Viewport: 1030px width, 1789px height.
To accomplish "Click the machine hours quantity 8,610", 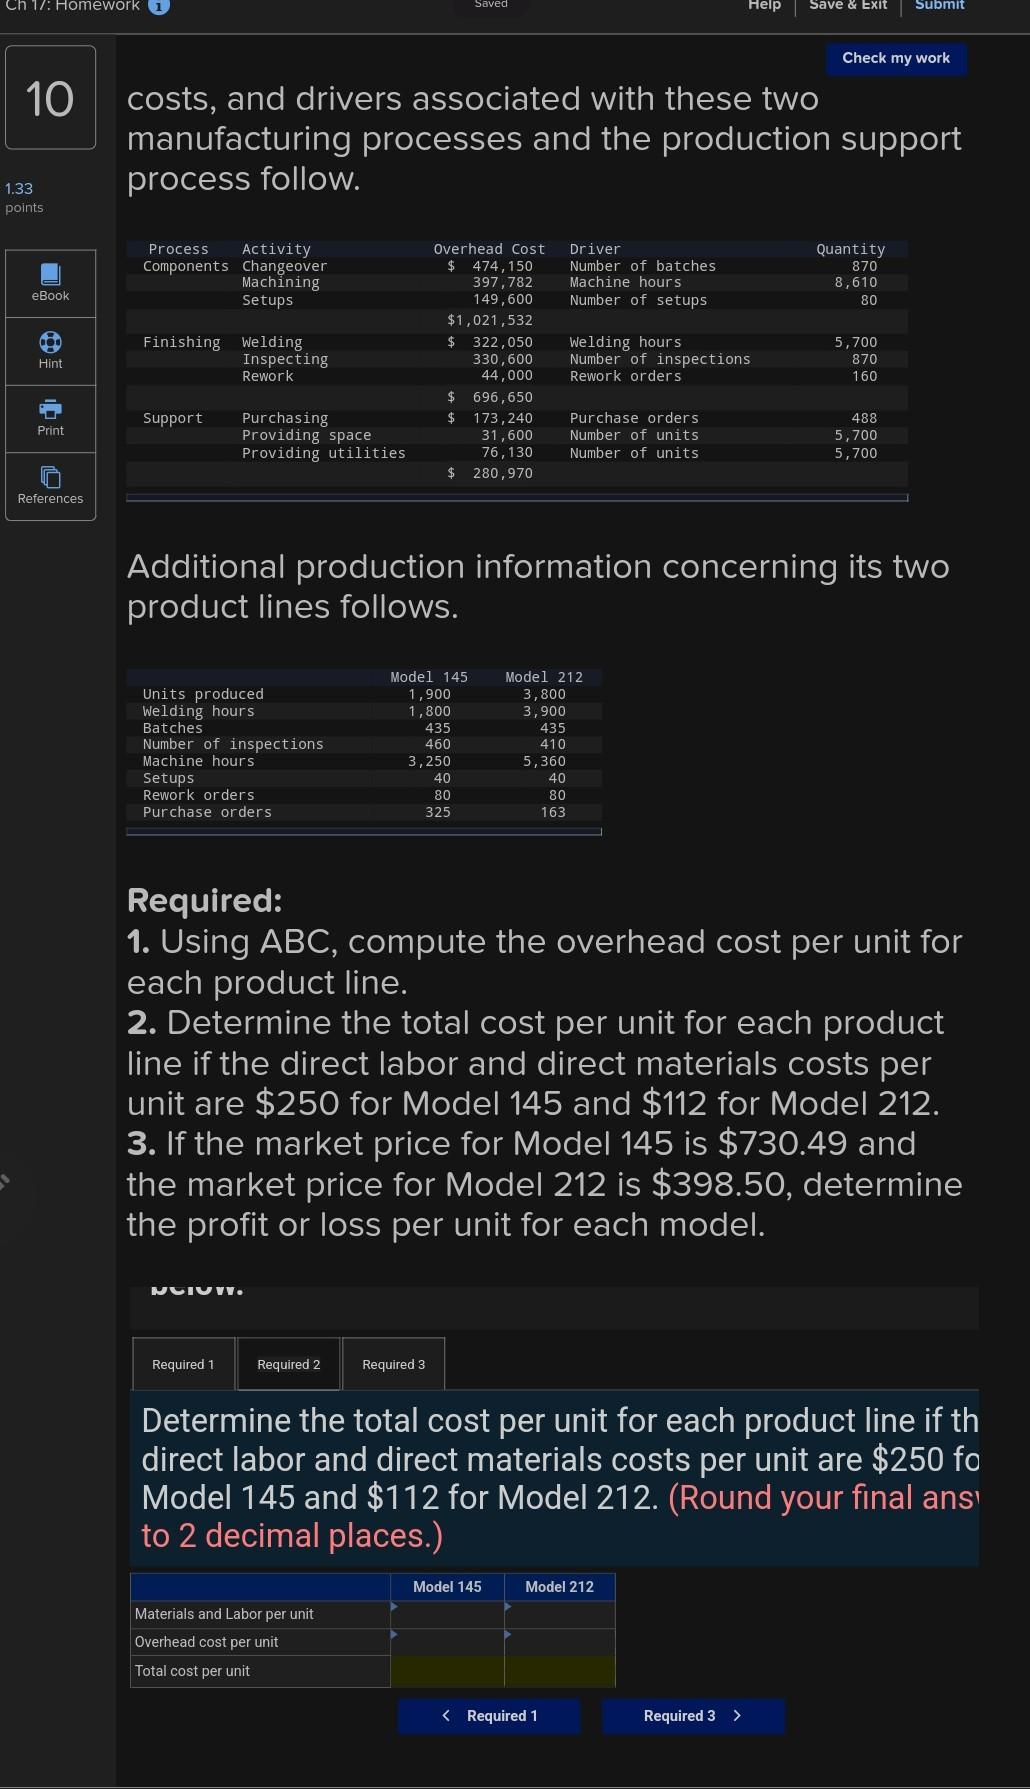I will click(856, 283).
